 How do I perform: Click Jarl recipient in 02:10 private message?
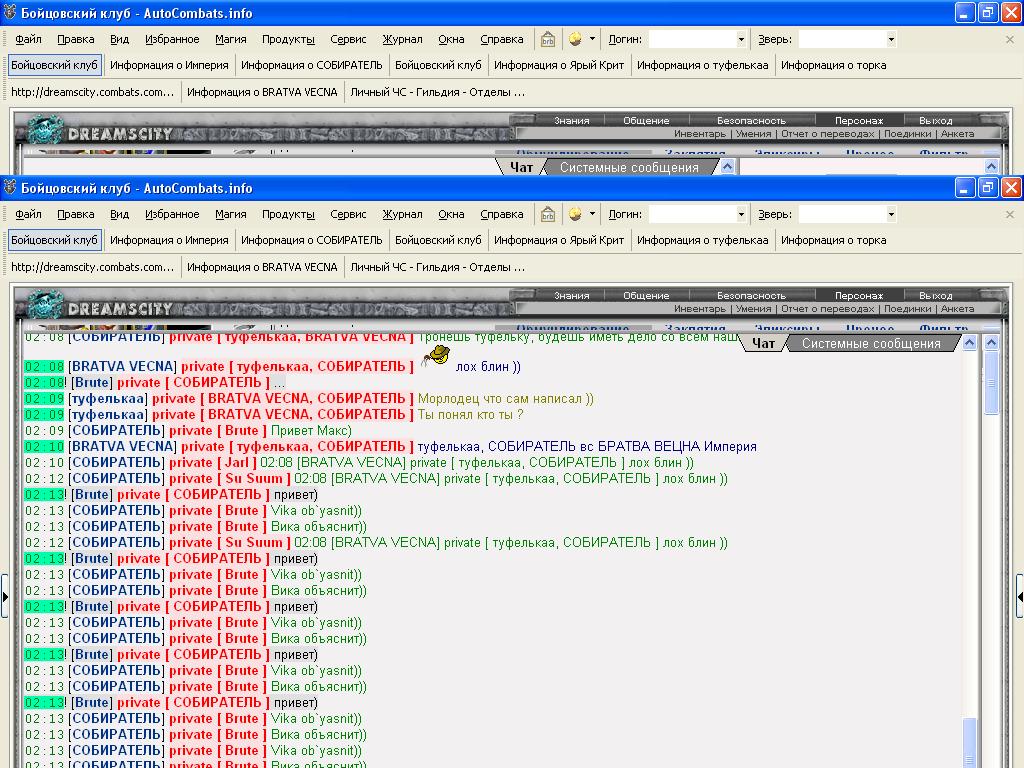[x=237, y=462]
